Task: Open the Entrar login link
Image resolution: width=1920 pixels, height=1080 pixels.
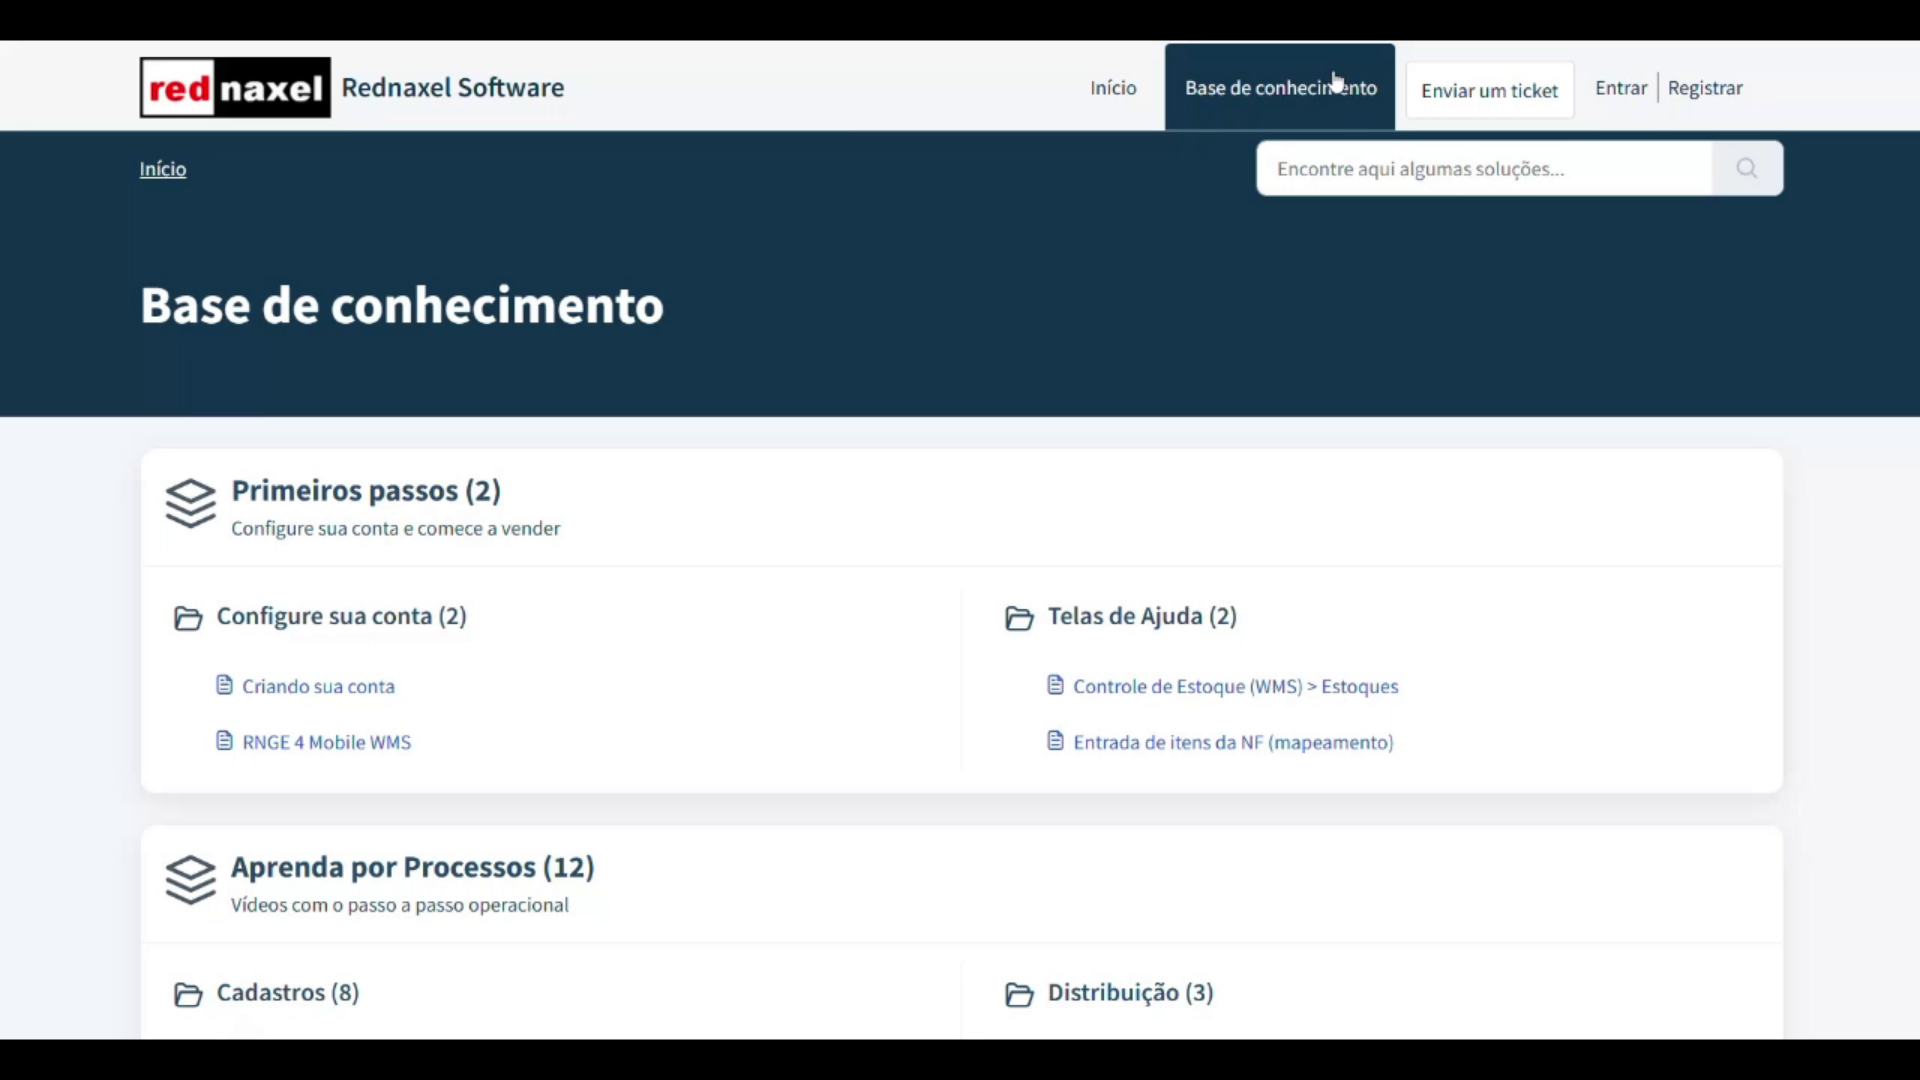Action: 1619,87
